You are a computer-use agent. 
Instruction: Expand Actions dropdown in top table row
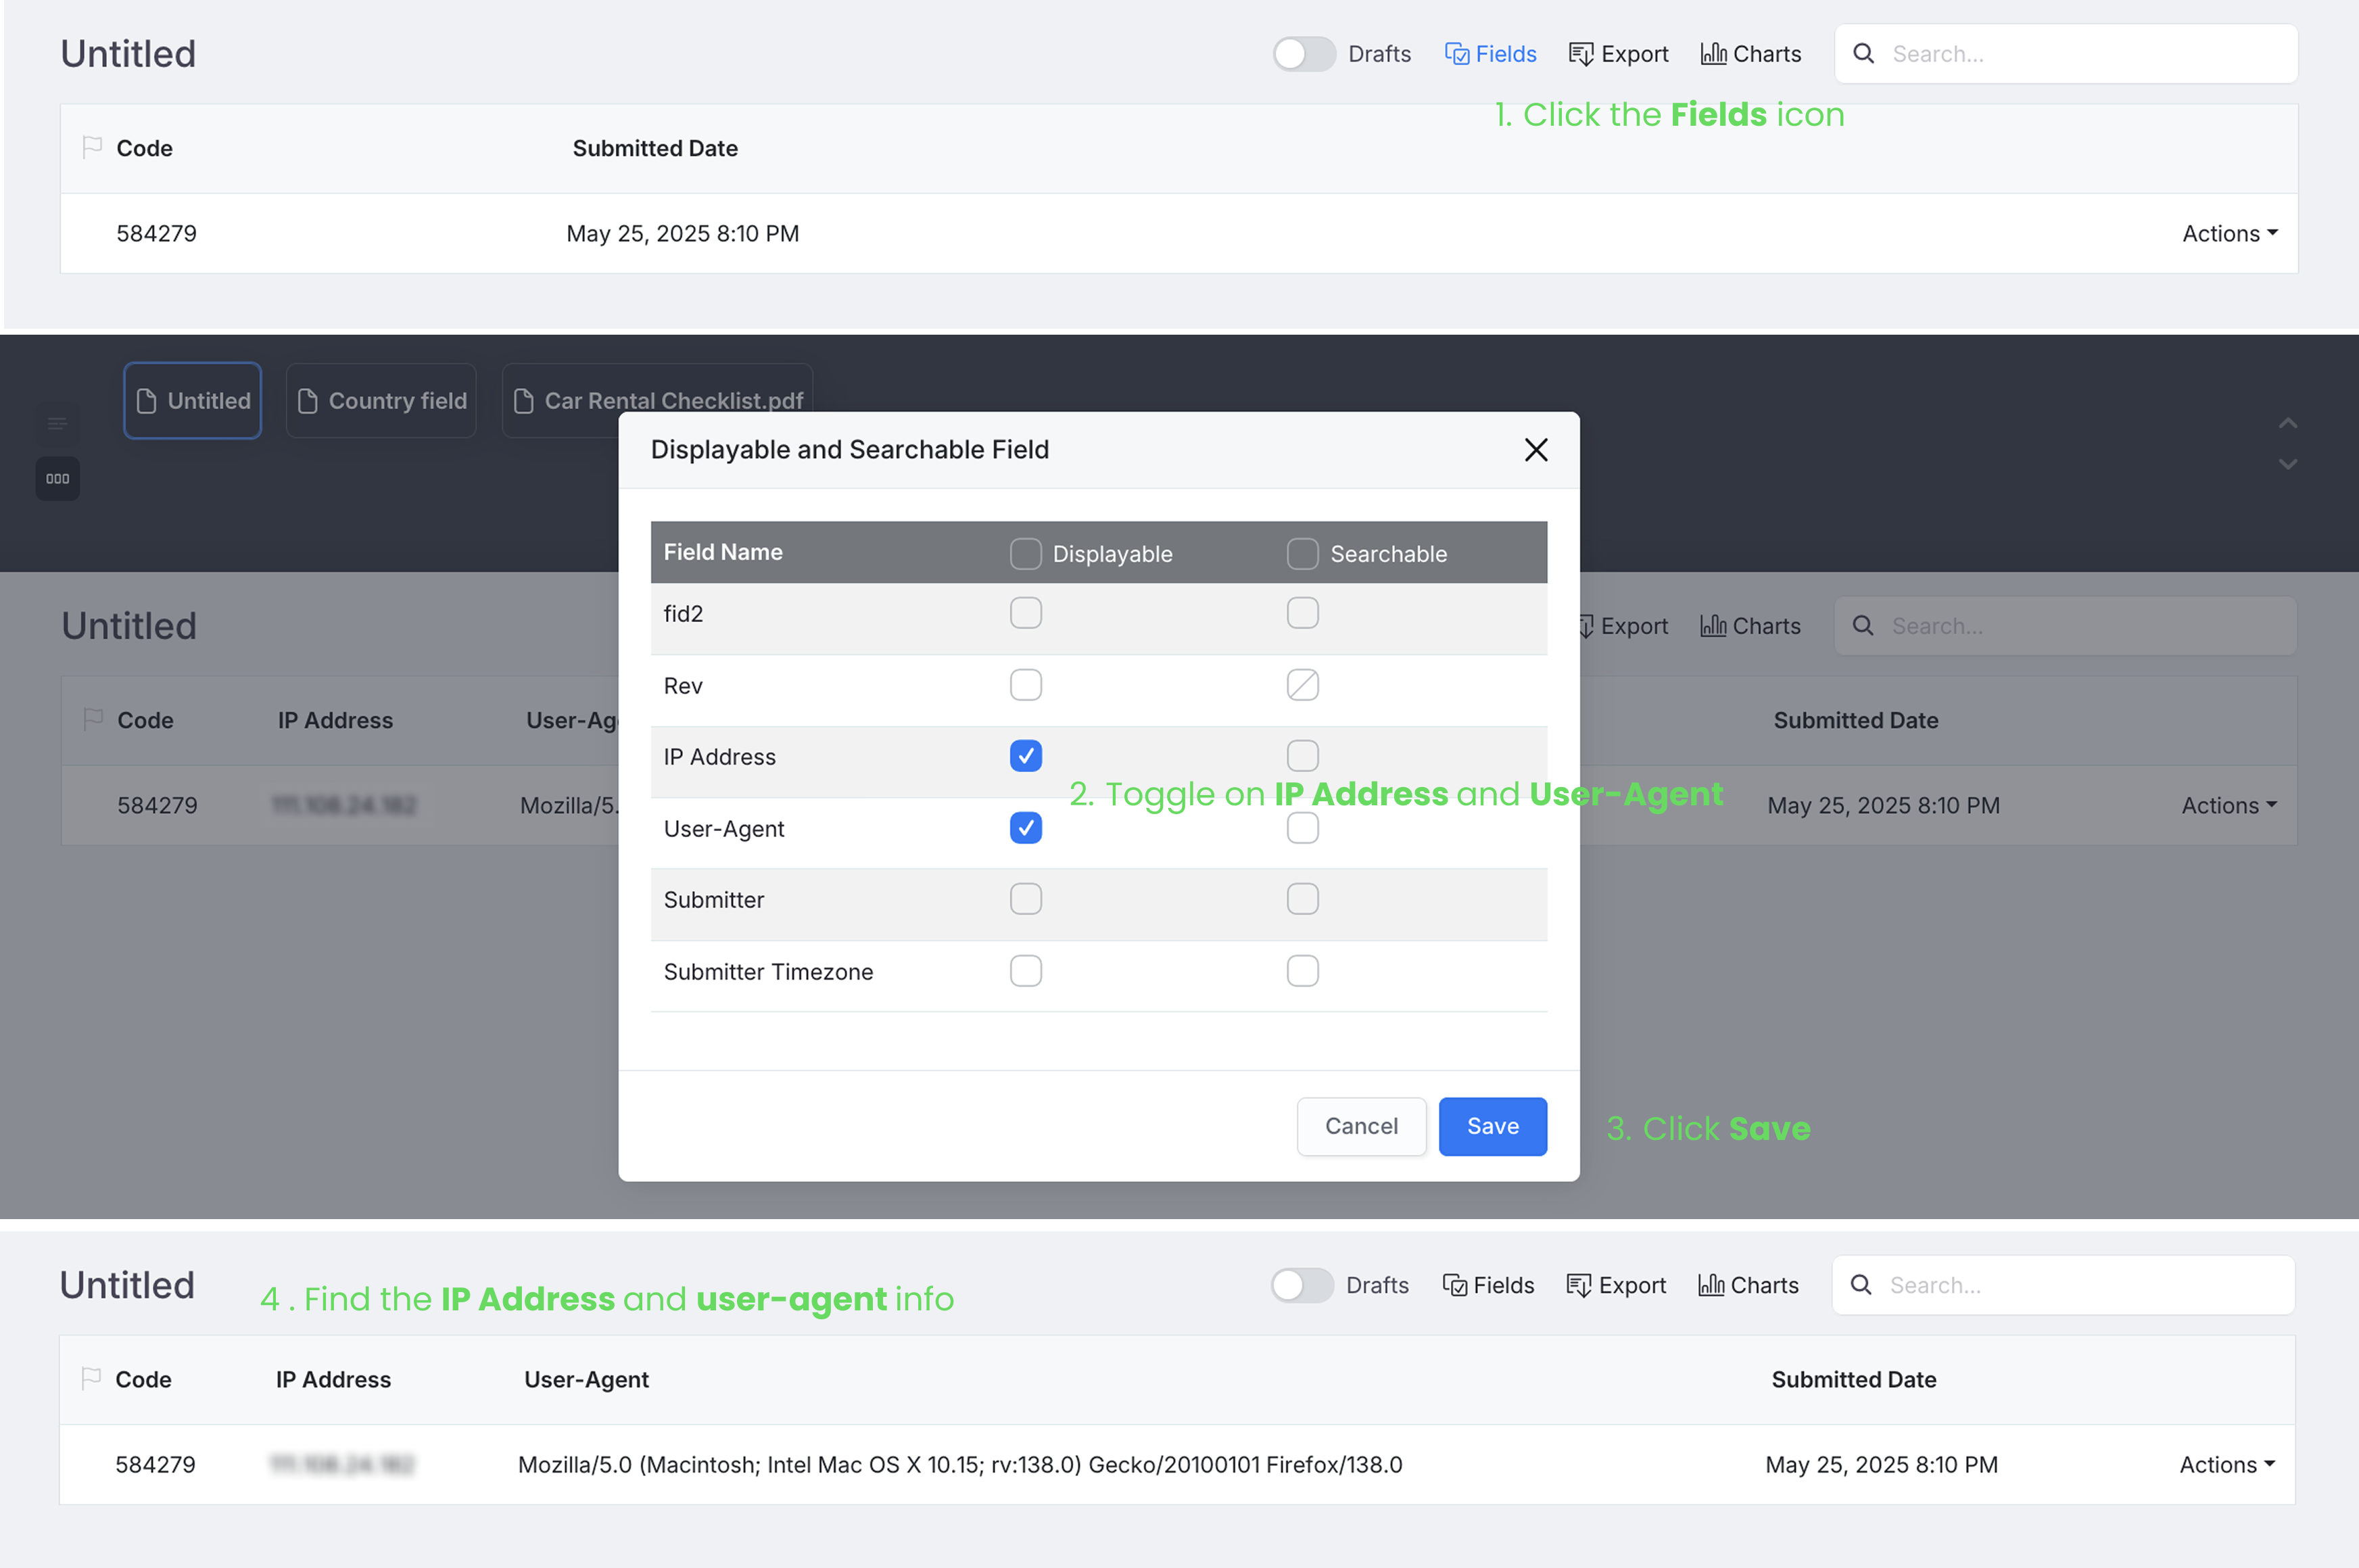[x=2229, y=234]
